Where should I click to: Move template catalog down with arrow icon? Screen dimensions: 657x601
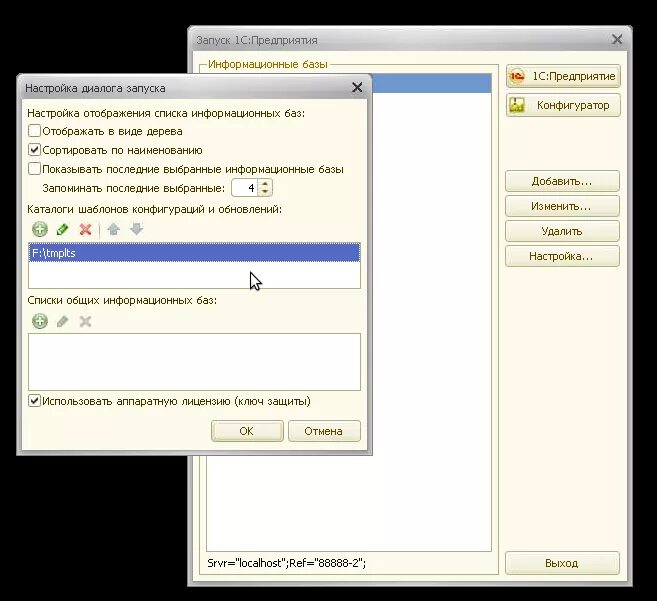coord(137,229)
